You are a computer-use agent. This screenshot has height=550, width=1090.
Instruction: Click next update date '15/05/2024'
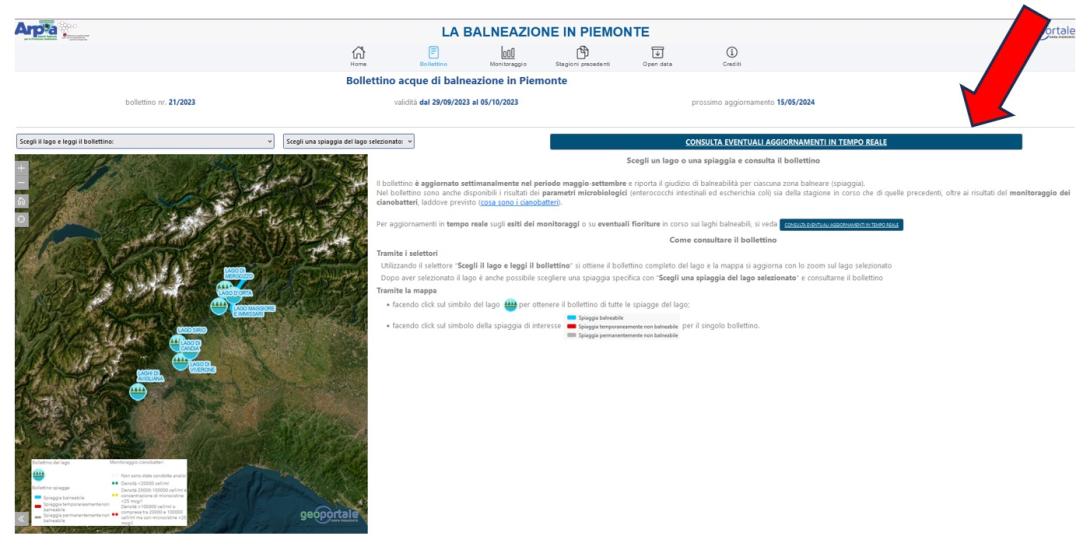tap(795, 102)
